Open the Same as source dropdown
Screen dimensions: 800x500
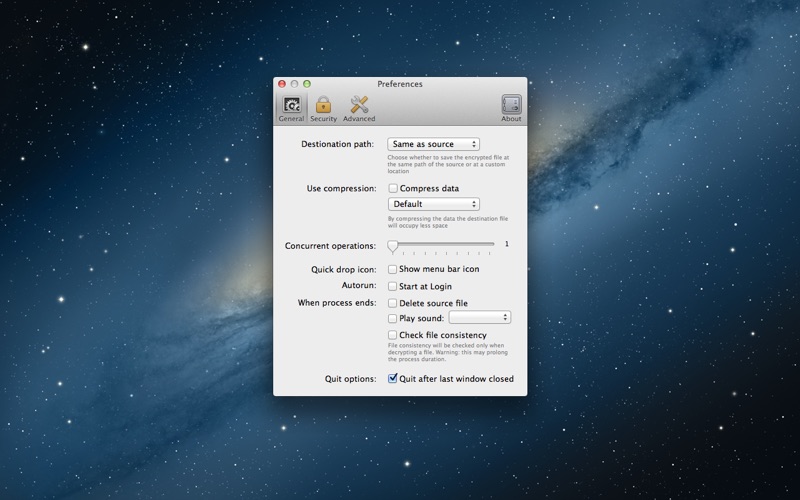[433, 144]
